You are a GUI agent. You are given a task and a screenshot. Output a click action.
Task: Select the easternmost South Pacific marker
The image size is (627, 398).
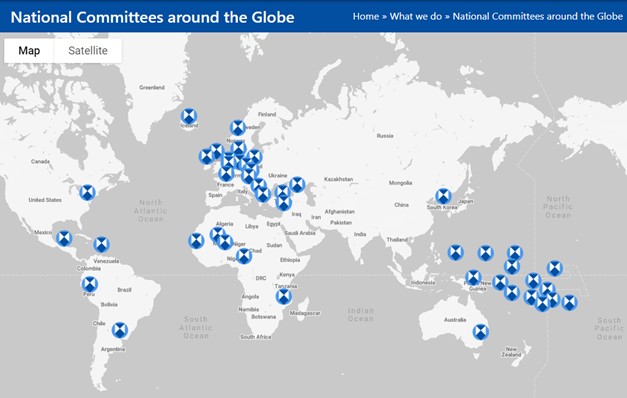pyautogui.click(x=569, y=303)
